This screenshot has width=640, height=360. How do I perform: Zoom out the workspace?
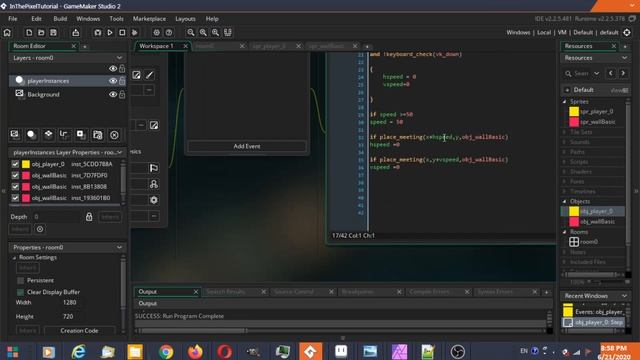tap(191, 33)
